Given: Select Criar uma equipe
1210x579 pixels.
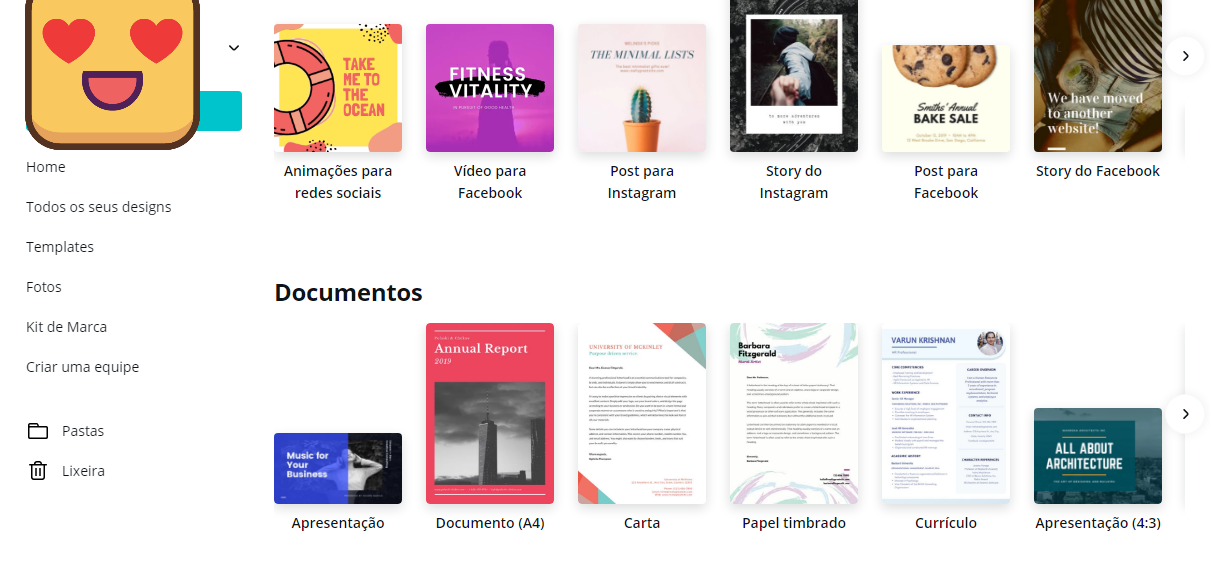Looking at the screenshot, I should 83,367.
